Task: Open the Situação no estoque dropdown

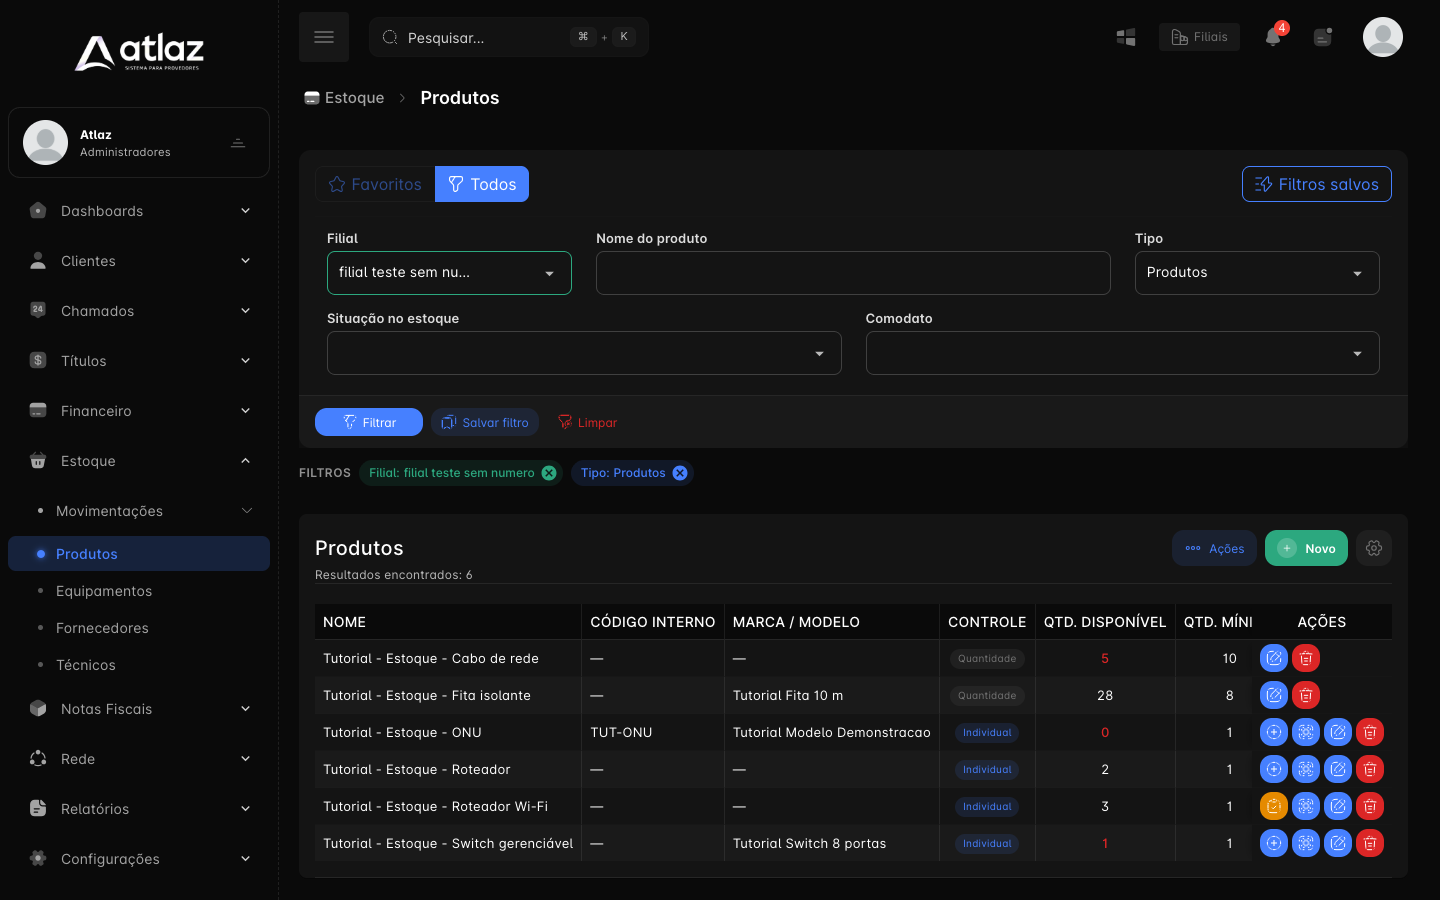Action: 584,353
